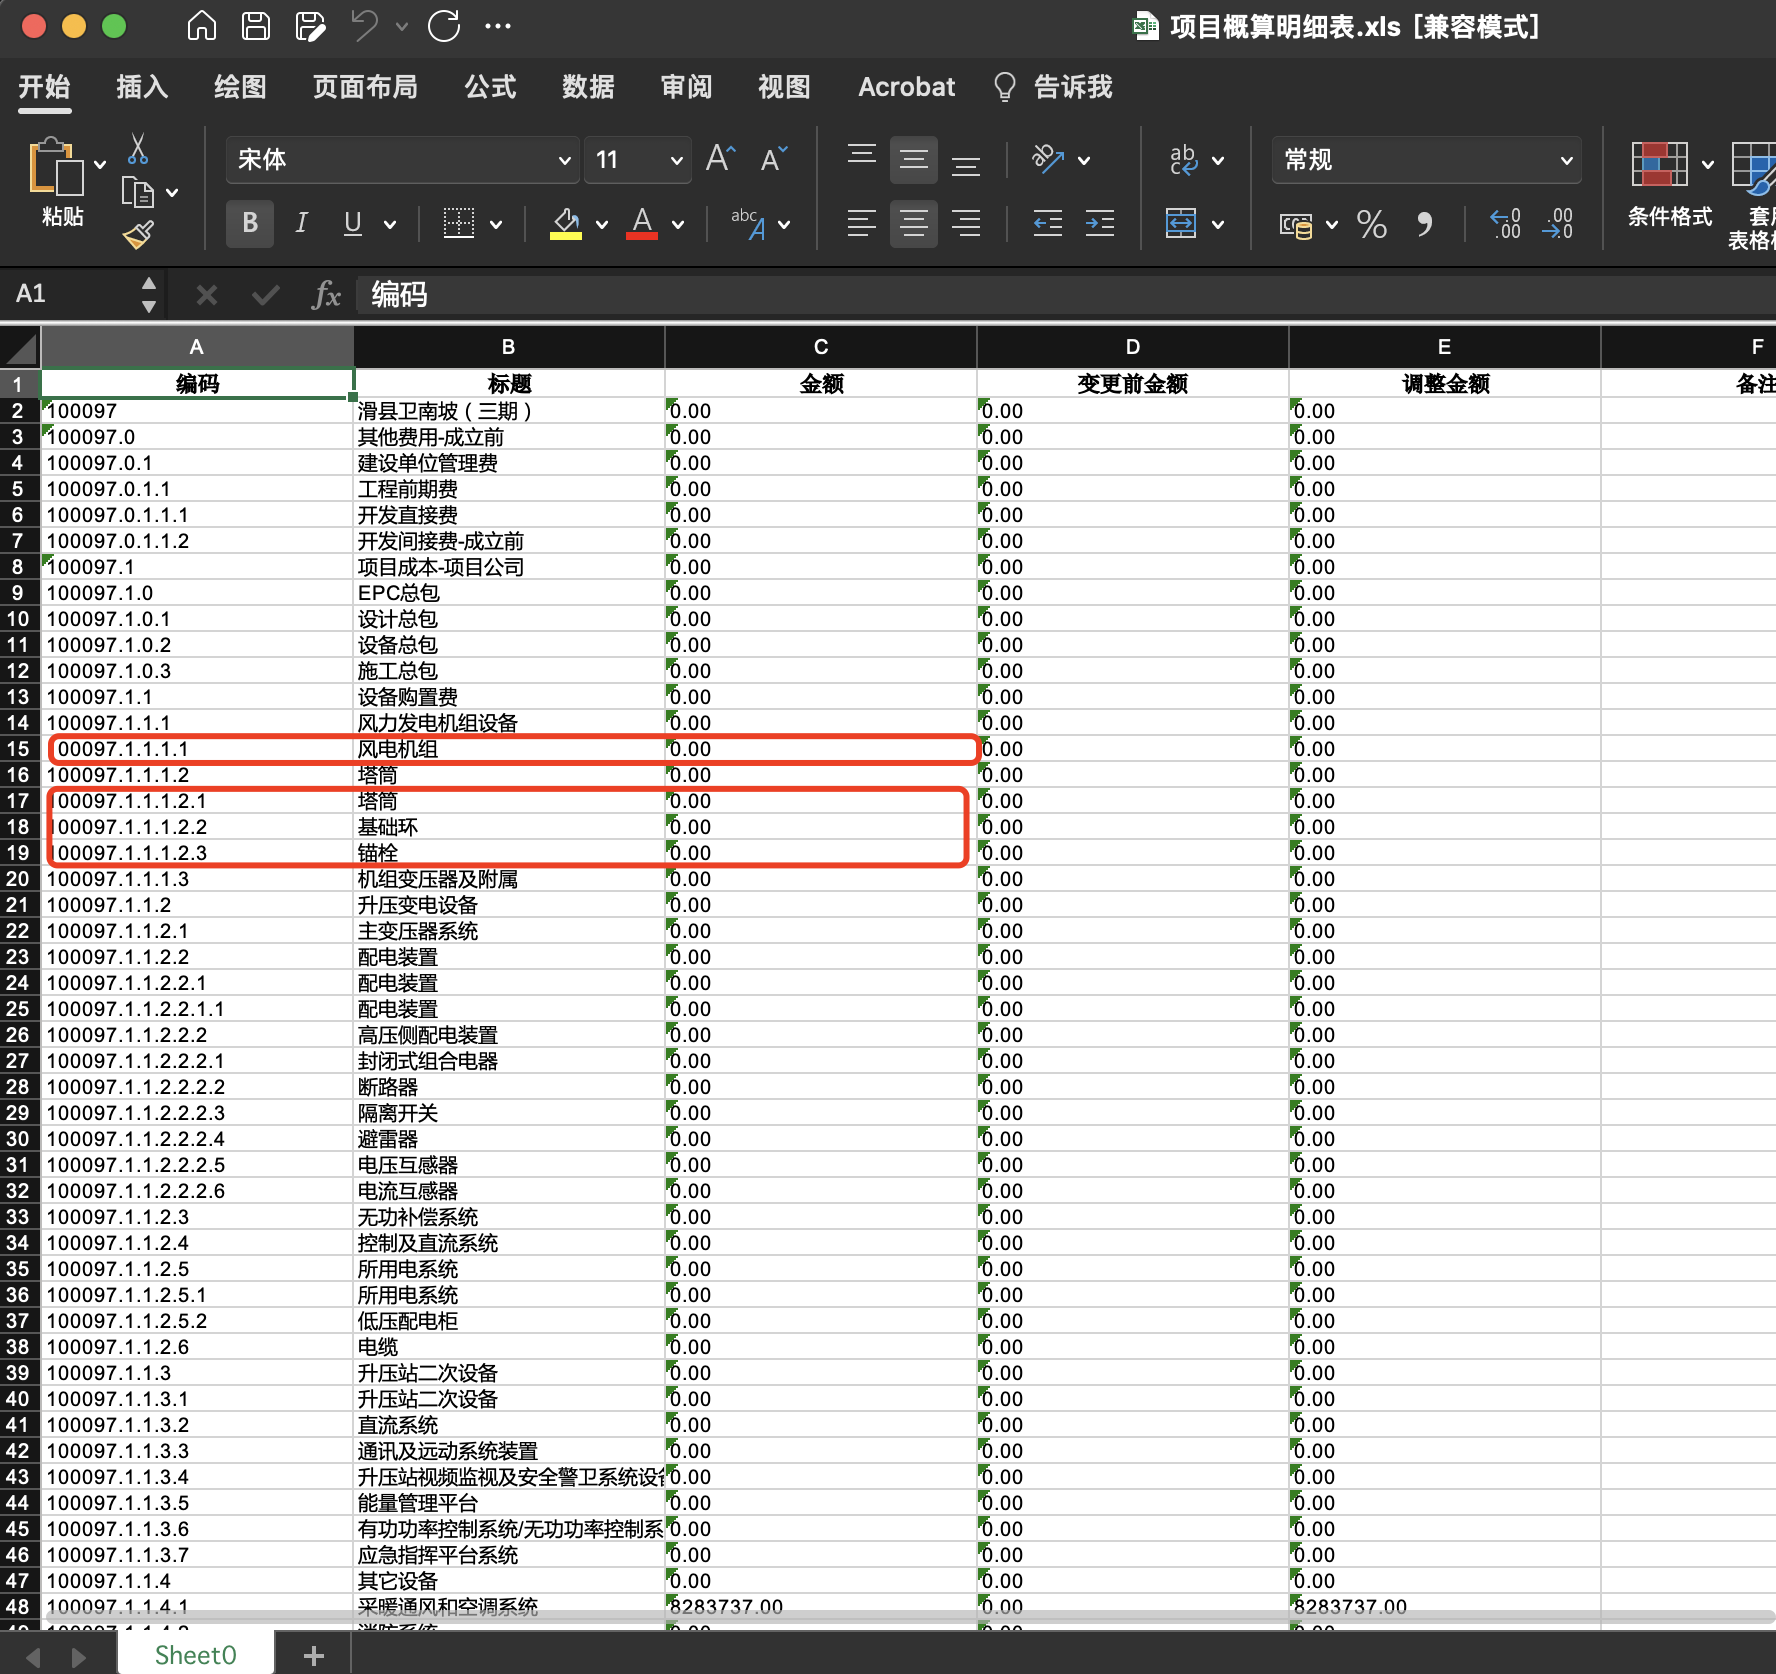Select column C header
The height and width of the screenshot is (1674, 1776).
click(x=821, y=347)
